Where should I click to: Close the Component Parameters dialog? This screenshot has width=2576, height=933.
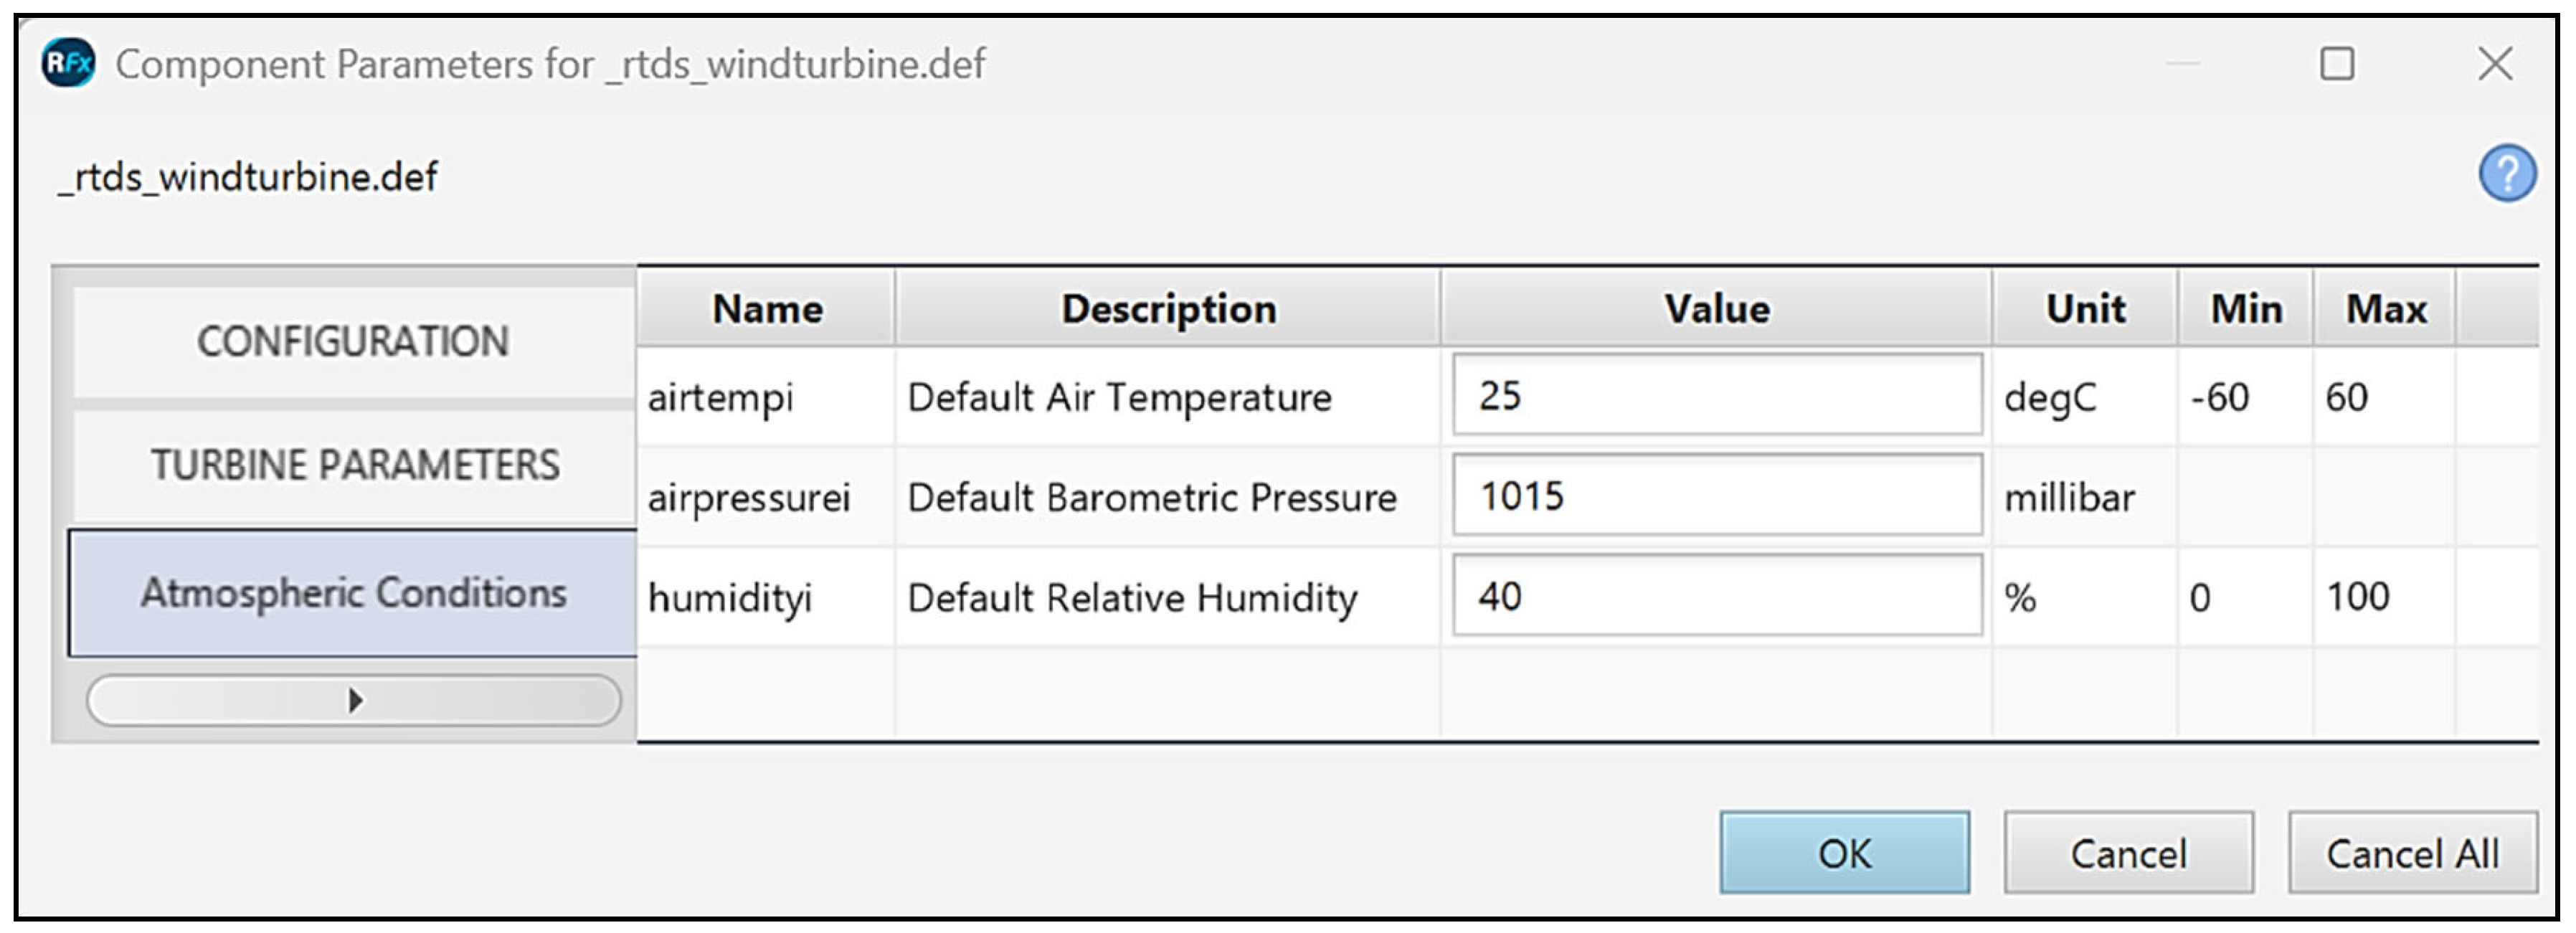[2495, 64]
